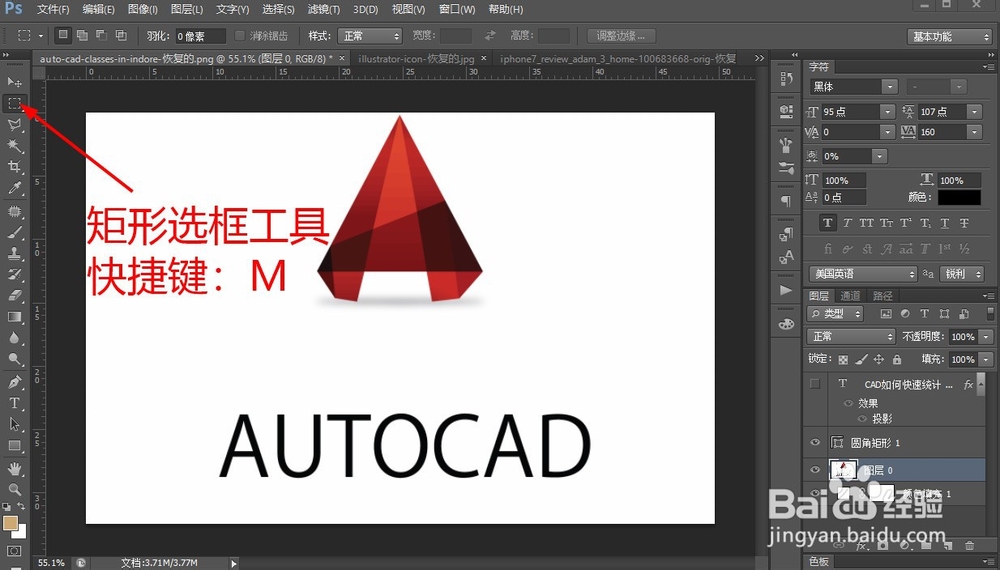
Task: Select the Move tool
Action: (x=14, y=82)
